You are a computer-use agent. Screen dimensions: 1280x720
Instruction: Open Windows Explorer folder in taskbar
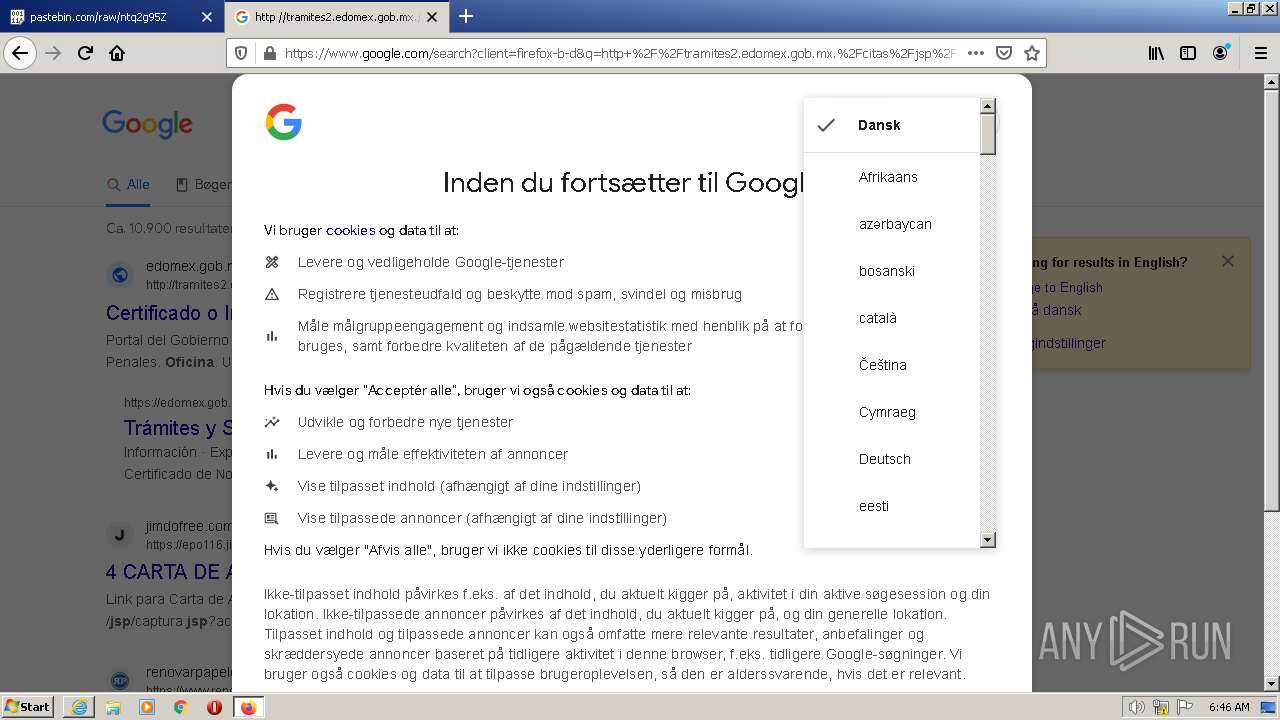pos(113,707)
